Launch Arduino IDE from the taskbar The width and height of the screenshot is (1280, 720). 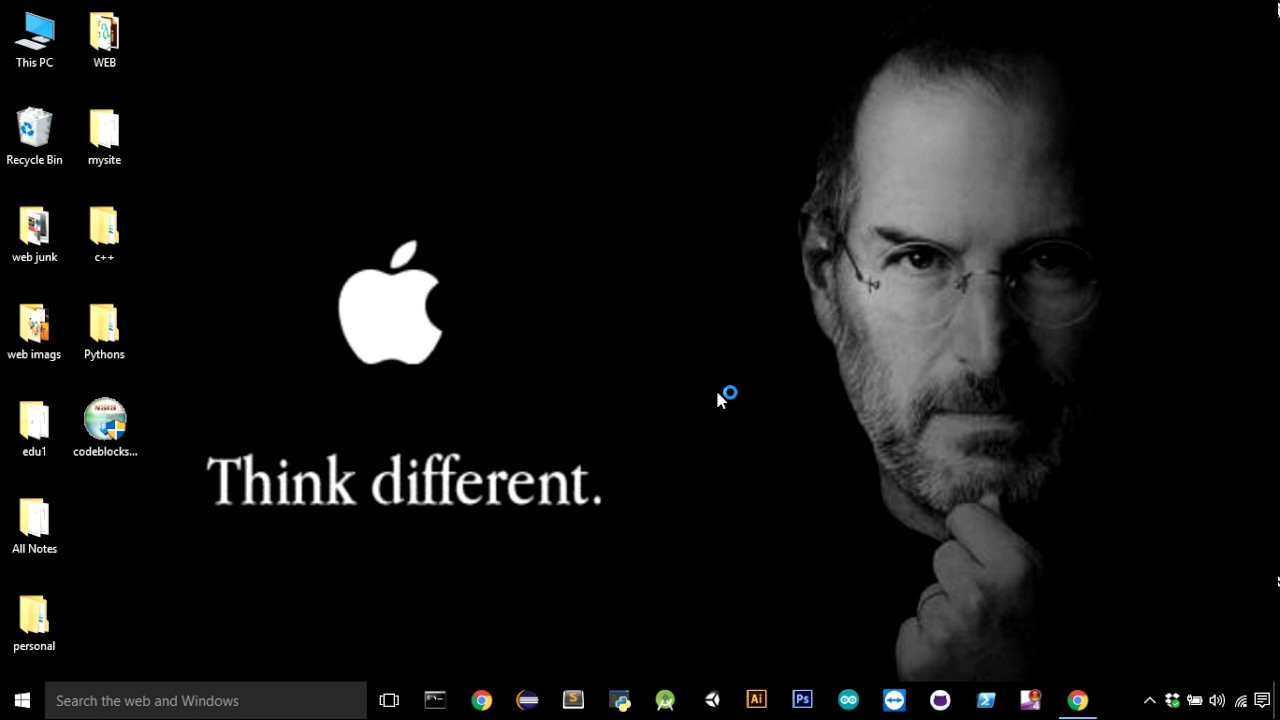849,700
